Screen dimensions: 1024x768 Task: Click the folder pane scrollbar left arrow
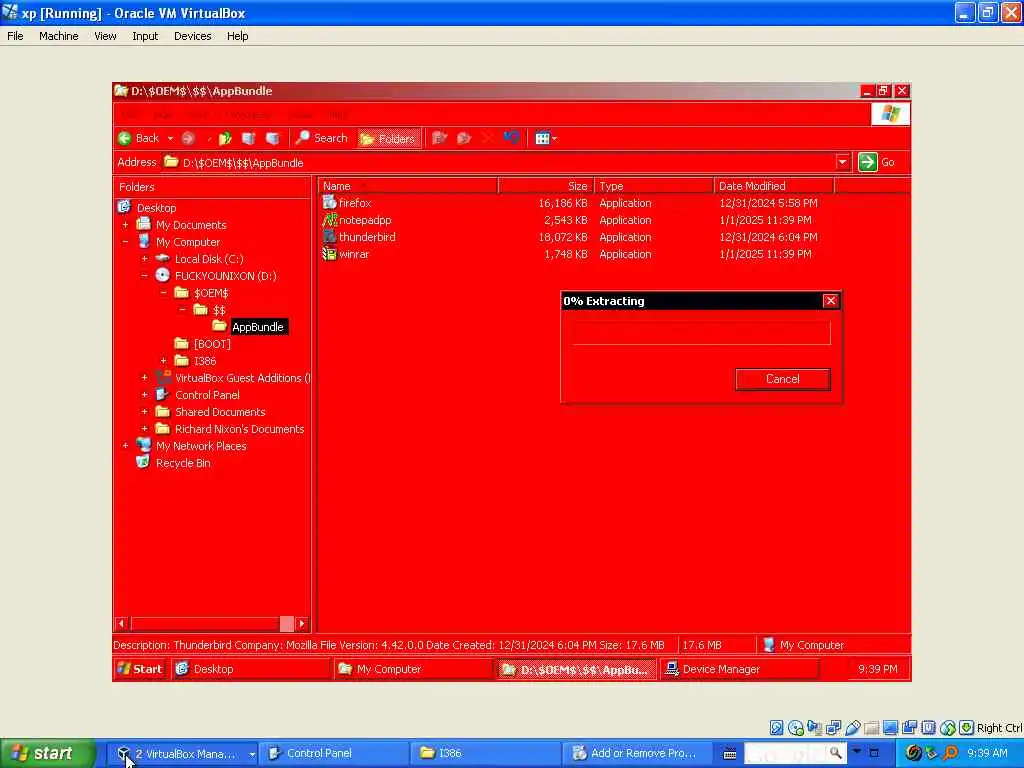point(121,623)
